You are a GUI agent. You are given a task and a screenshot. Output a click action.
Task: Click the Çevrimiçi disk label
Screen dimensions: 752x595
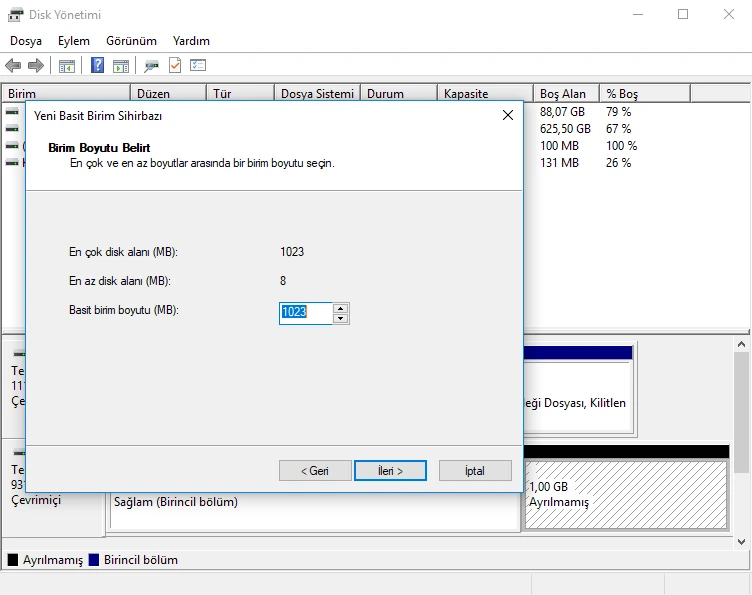click(x=36, y=500)
